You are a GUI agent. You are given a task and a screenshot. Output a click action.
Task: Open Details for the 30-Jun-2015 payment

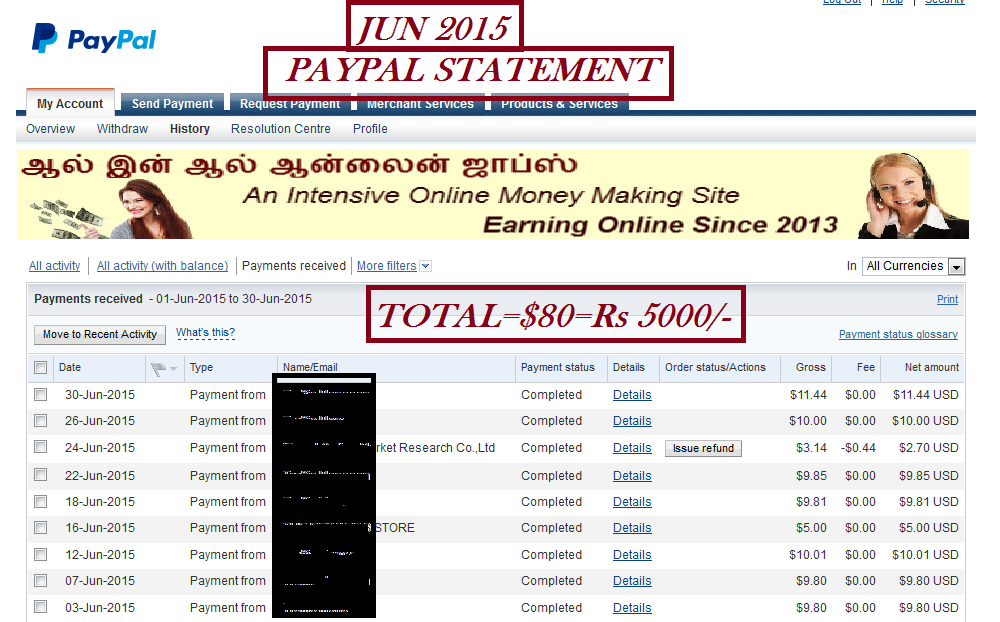click(632, 395)
